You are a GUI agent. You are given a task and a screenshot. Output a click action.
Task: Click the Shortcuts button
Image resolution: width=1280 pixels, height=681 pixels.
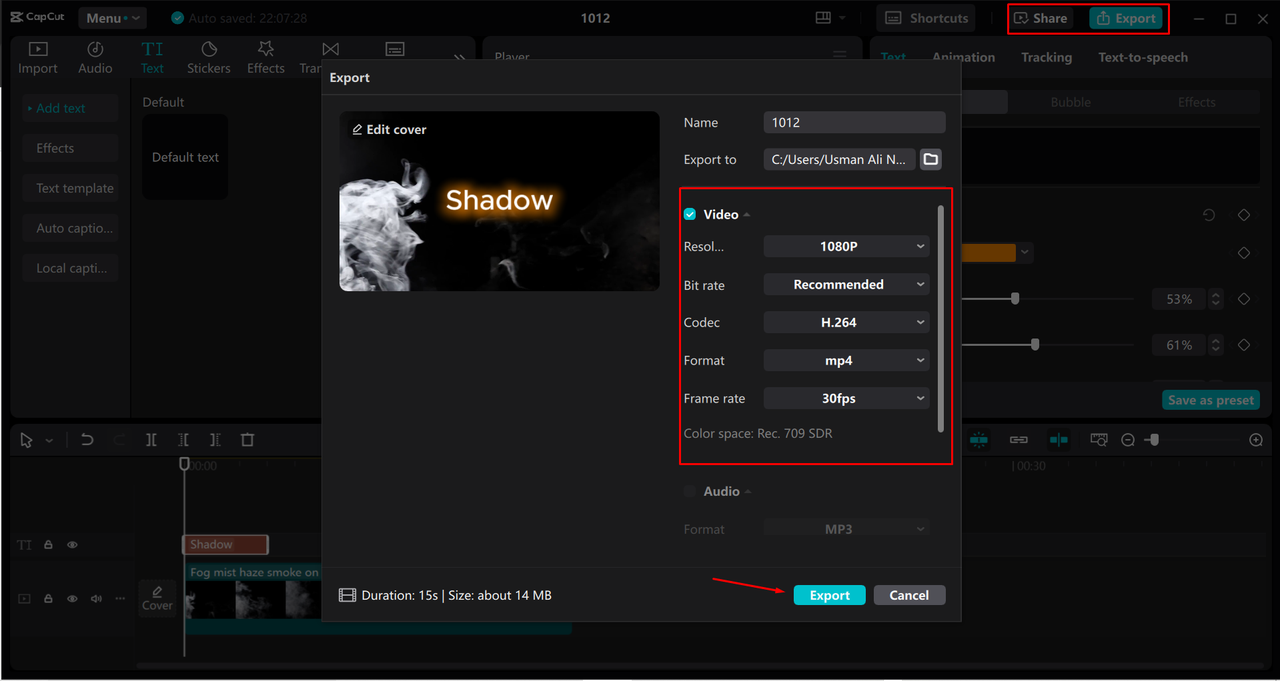(928, 18)
